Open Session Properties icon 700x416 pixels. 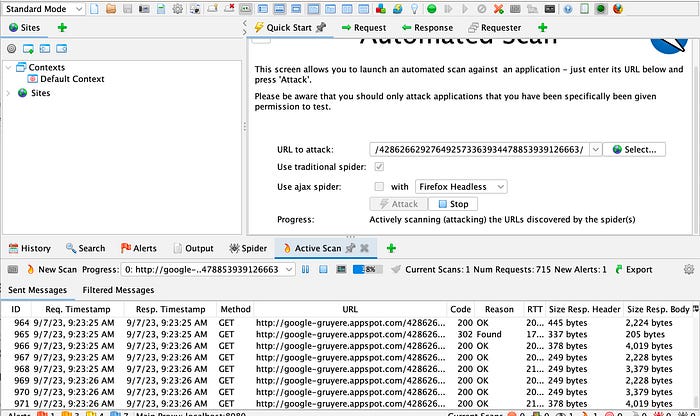click(161, 8)
